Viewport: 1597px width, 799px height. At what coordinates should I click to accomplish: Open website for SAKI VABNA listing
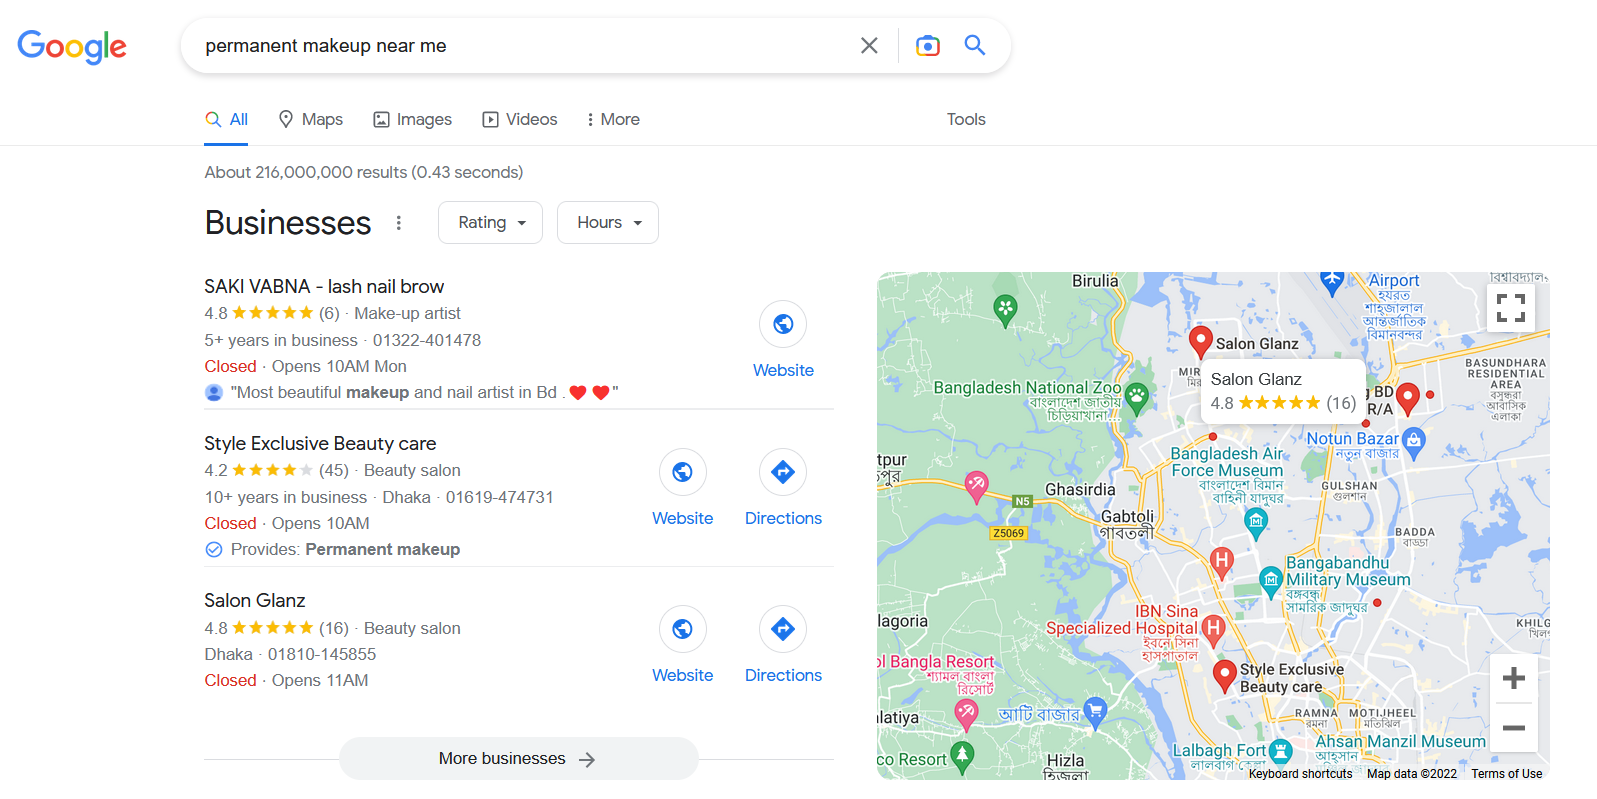pos(783,324)
